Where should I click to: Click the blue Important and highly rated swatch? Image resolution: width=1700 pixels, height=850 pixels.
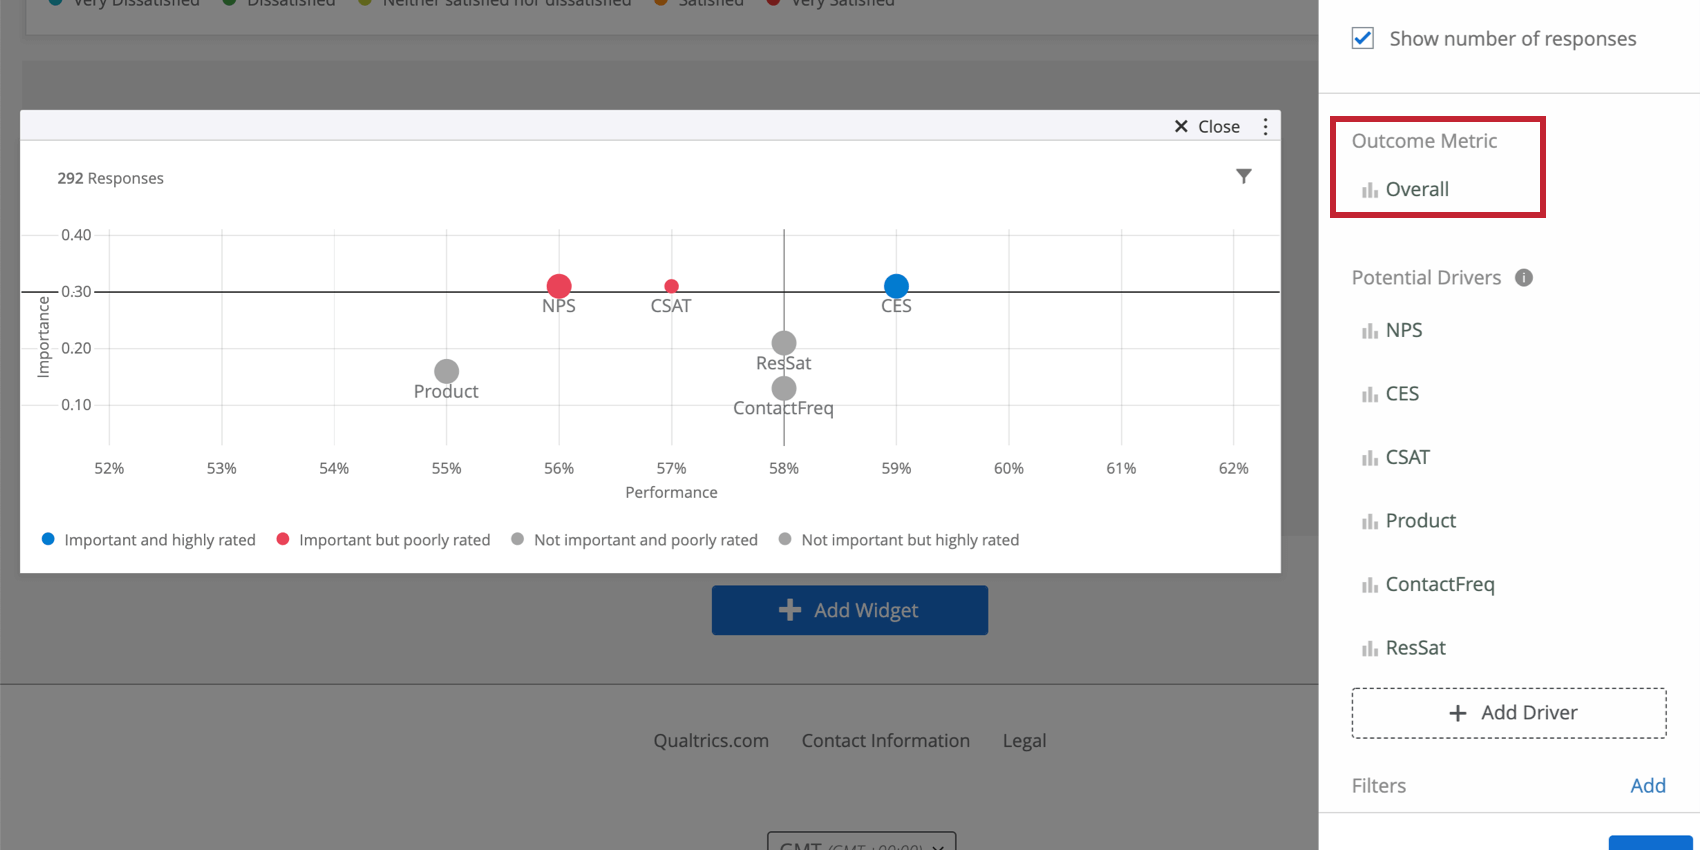click(48, 539)
